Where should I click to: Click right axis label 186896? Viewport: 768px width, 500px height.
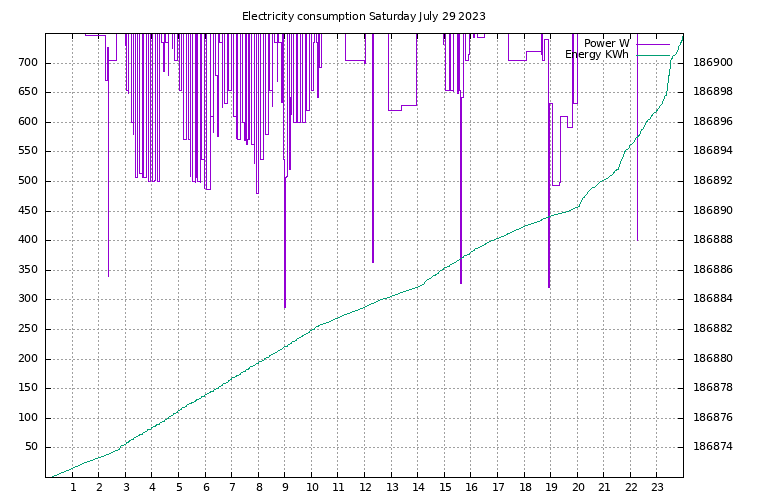click(713, 122)
